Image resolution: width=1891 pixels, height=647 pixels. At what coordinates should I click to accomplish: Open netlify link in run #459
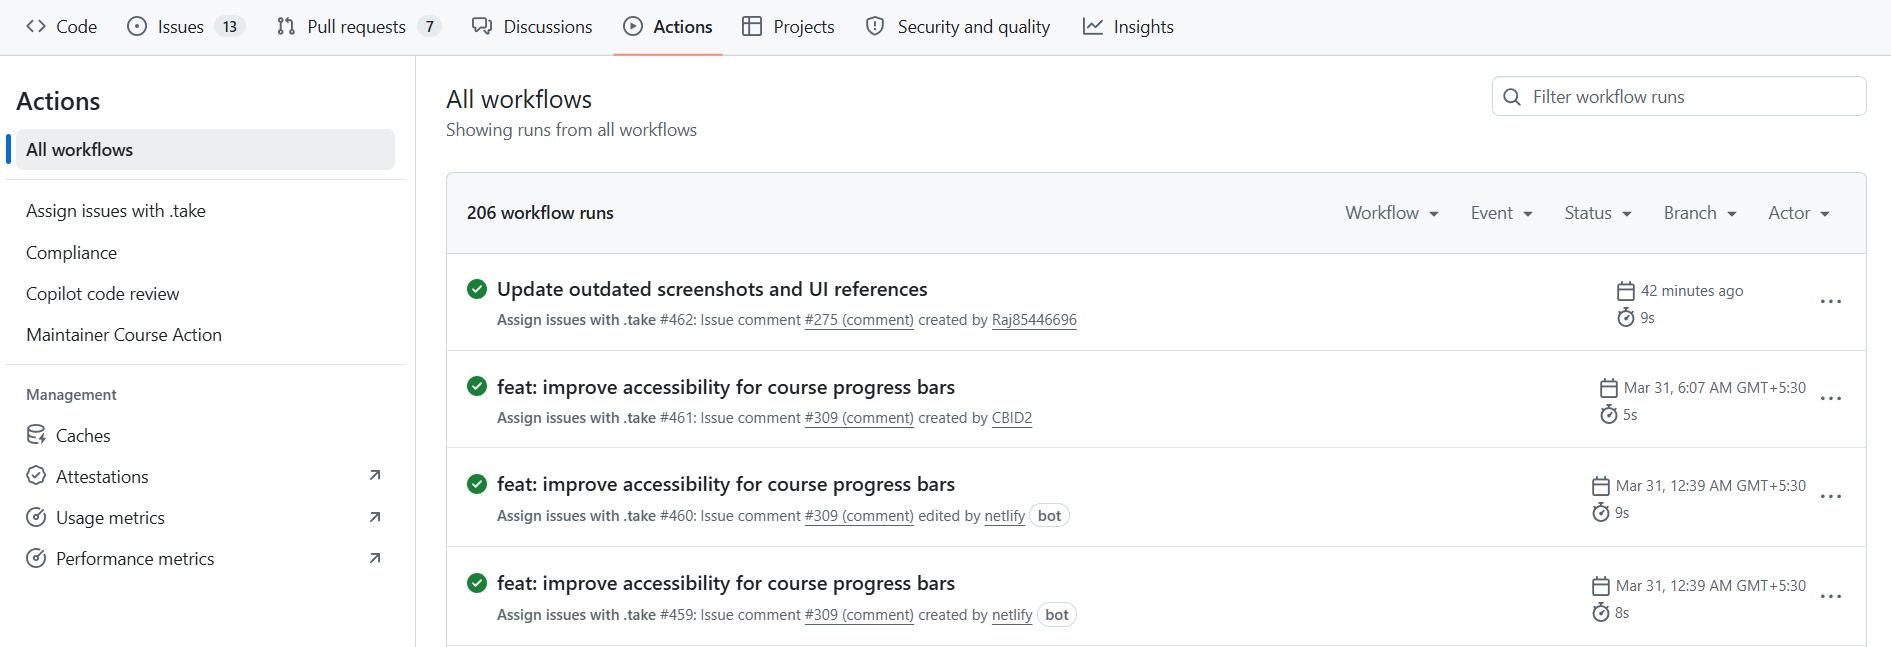click(1012, 615)
